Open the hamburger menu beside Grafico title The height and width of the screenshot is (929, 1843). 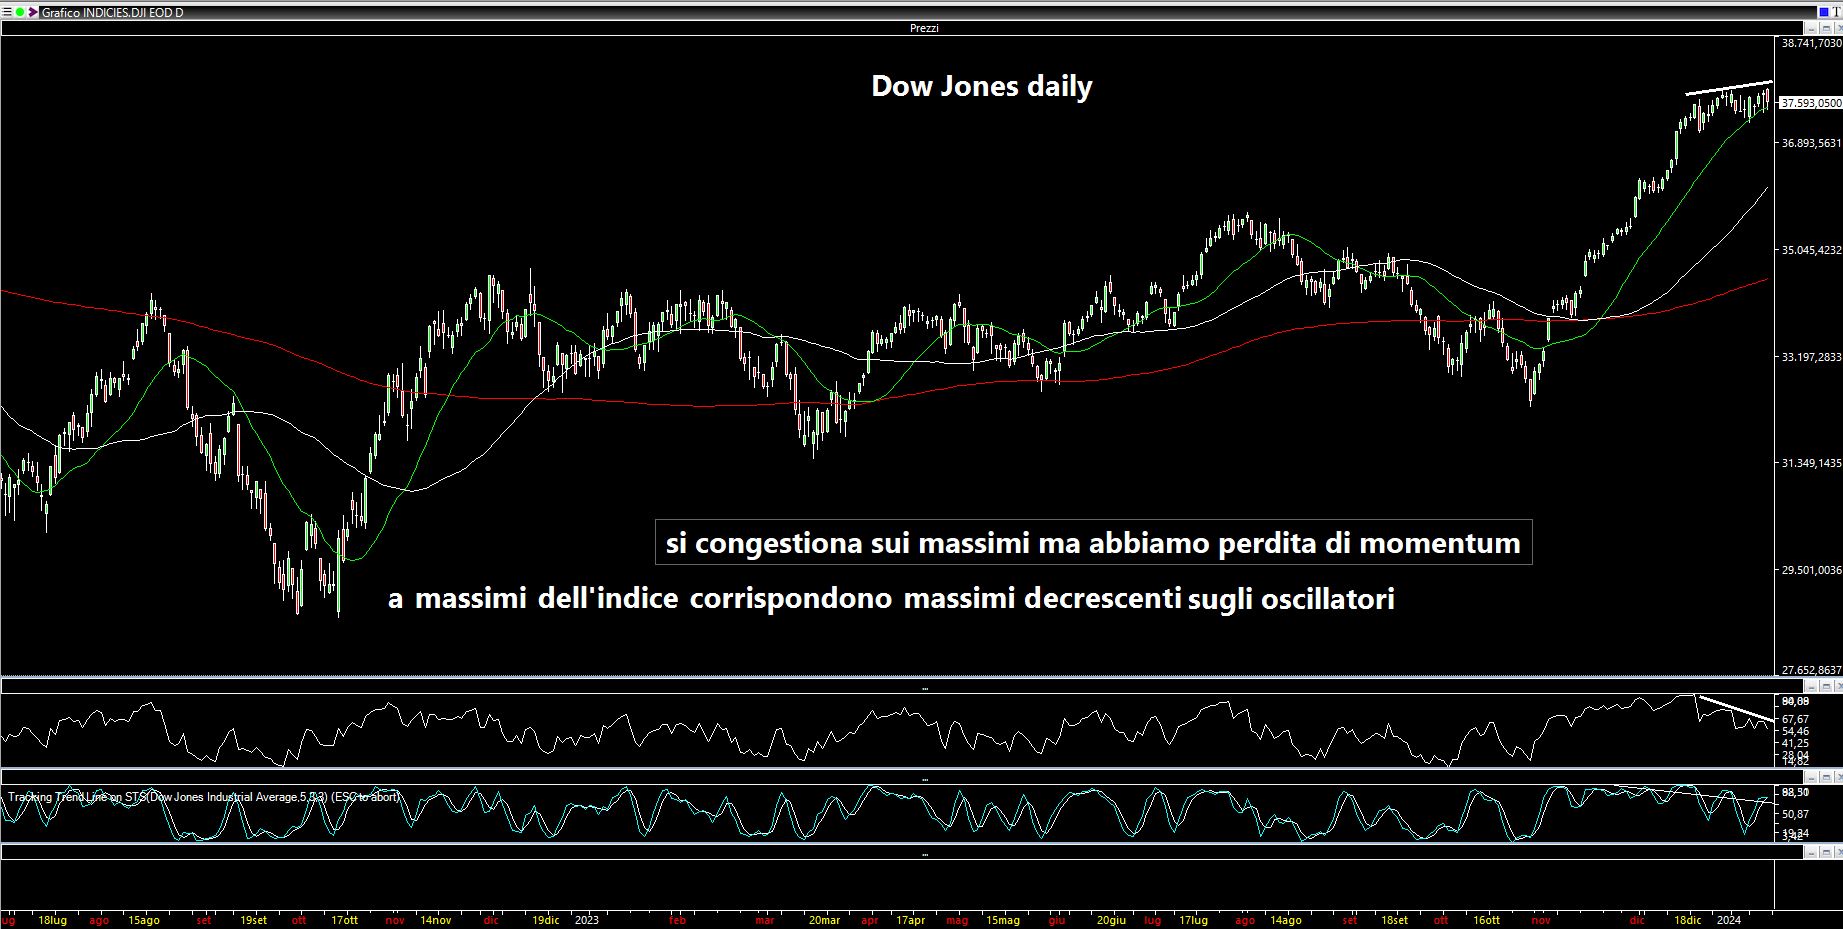point(6,12)
